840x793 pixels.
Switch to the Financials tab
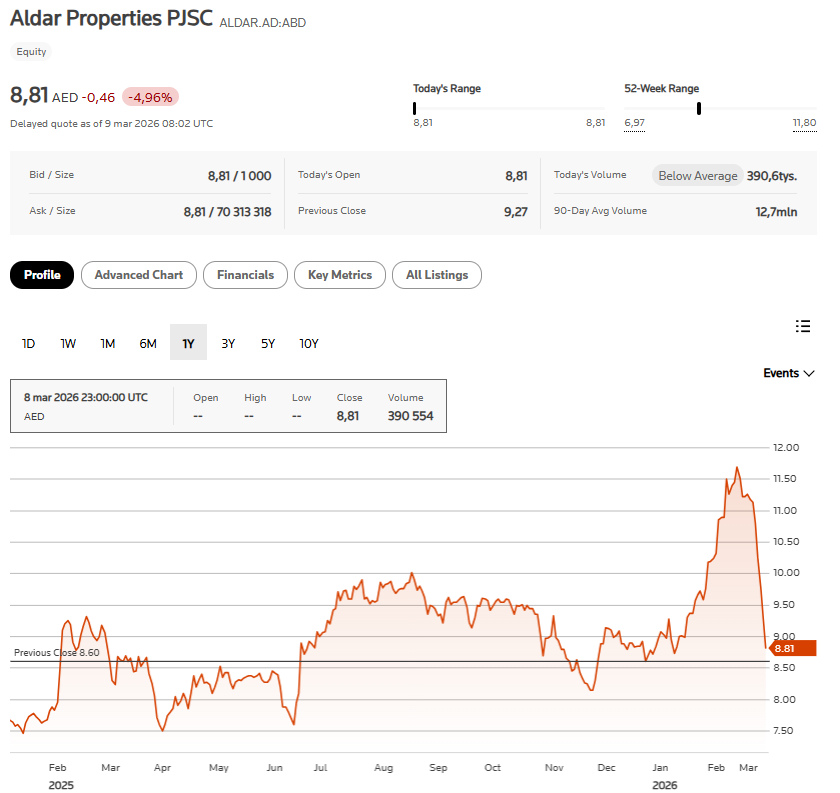(x=245, y=275)
